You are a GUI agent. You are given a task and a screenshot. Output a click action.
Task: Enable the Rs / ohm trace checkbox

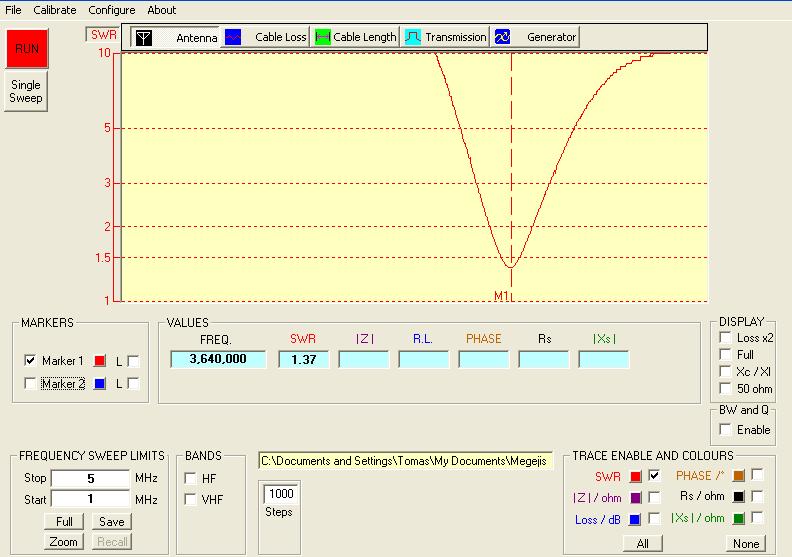click(757, 496)
